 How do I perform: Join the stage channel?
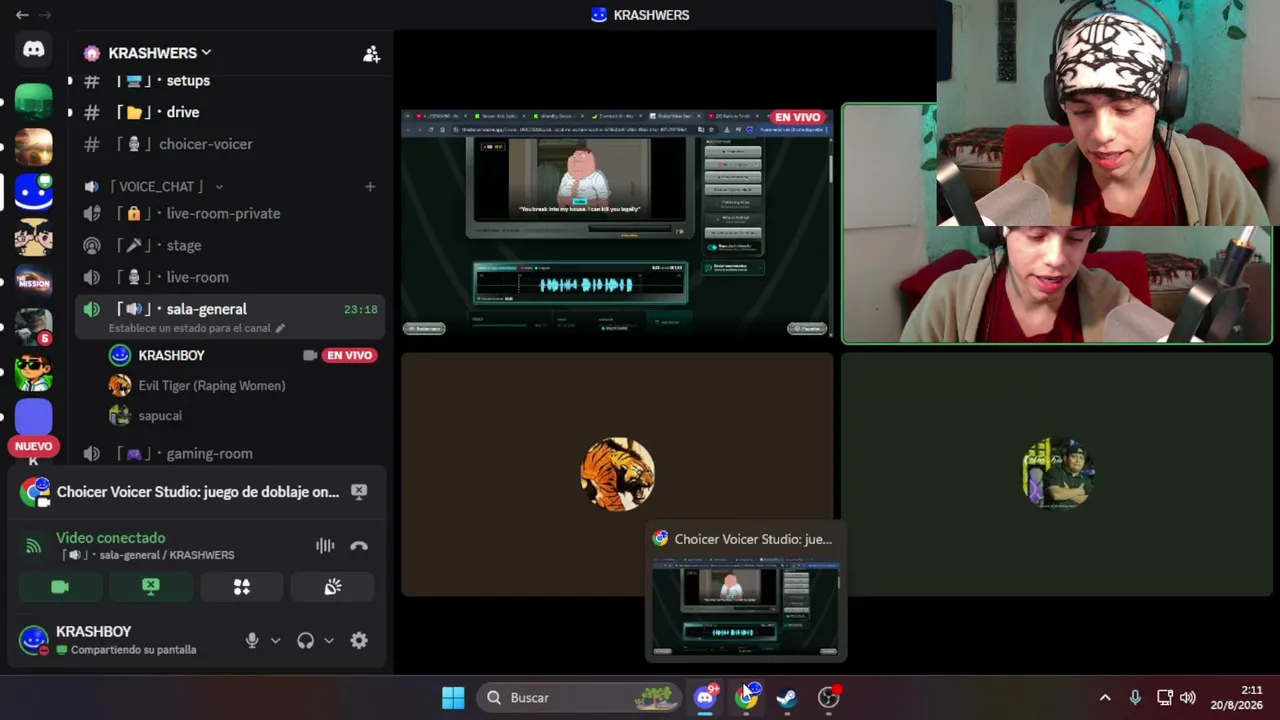(x=229, y=245)
